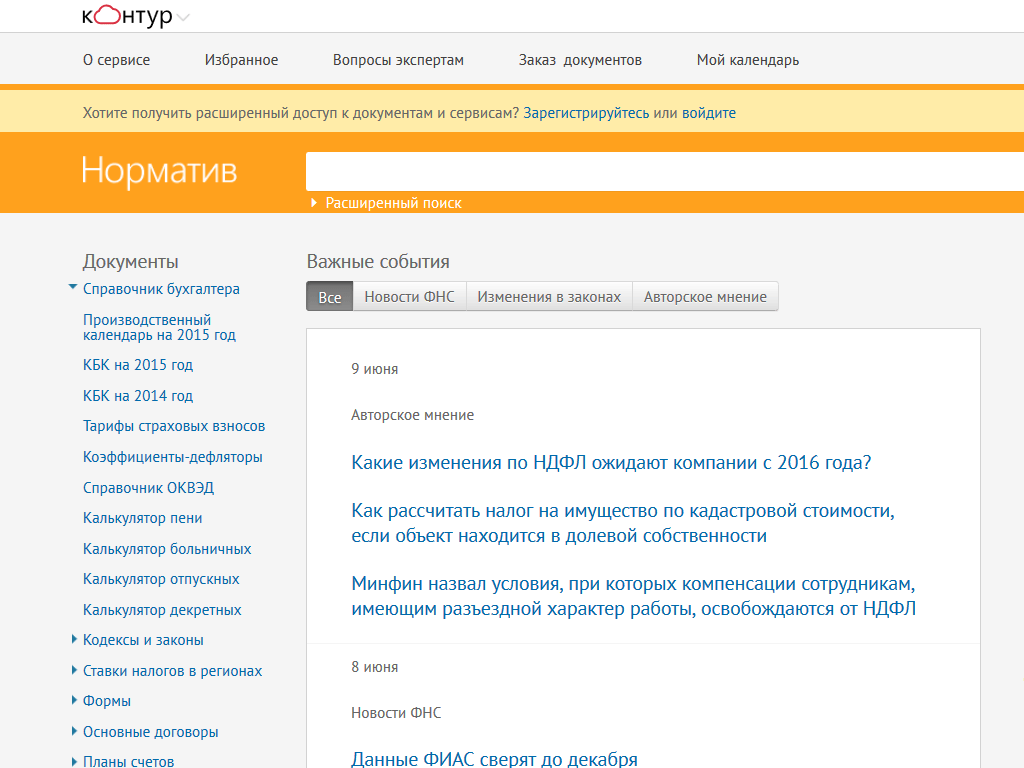Viewport: 1024px width, 768px height.
Task: Open the Калькулятор больничных link
Action: (x=167, y=549)
